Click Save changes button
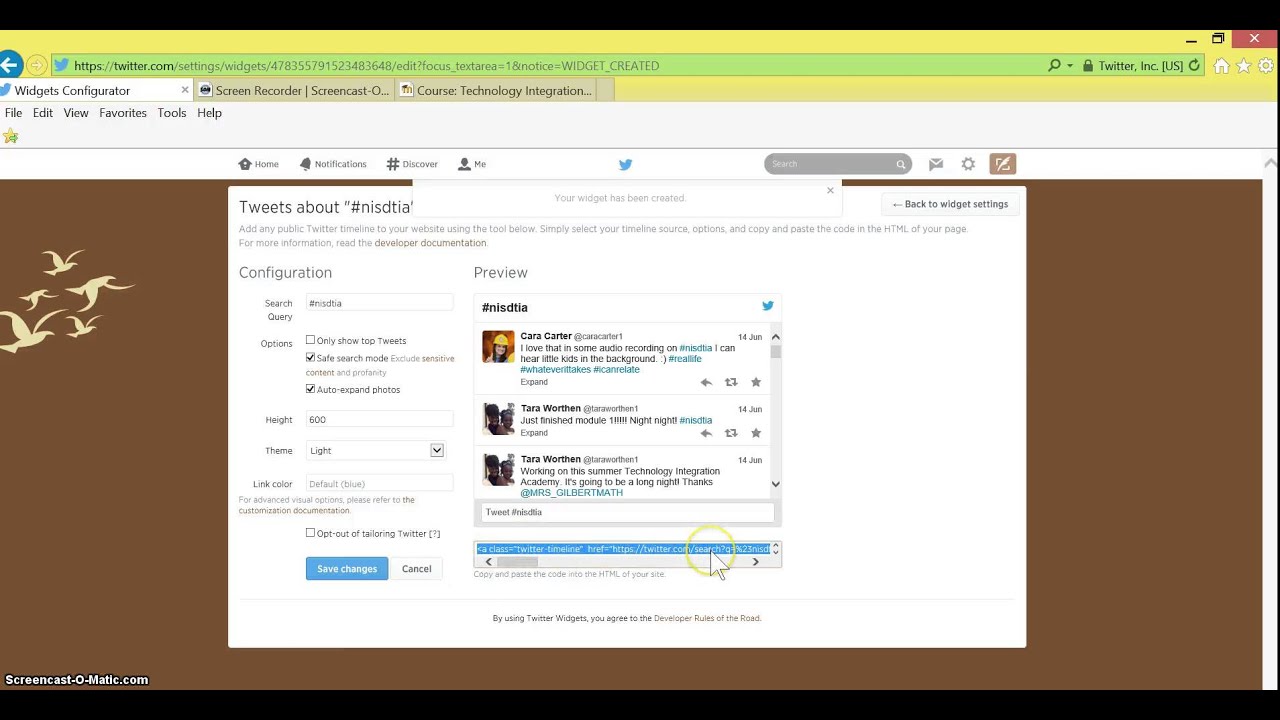This screenshot has height=720, width=1280. click(347, 569)
